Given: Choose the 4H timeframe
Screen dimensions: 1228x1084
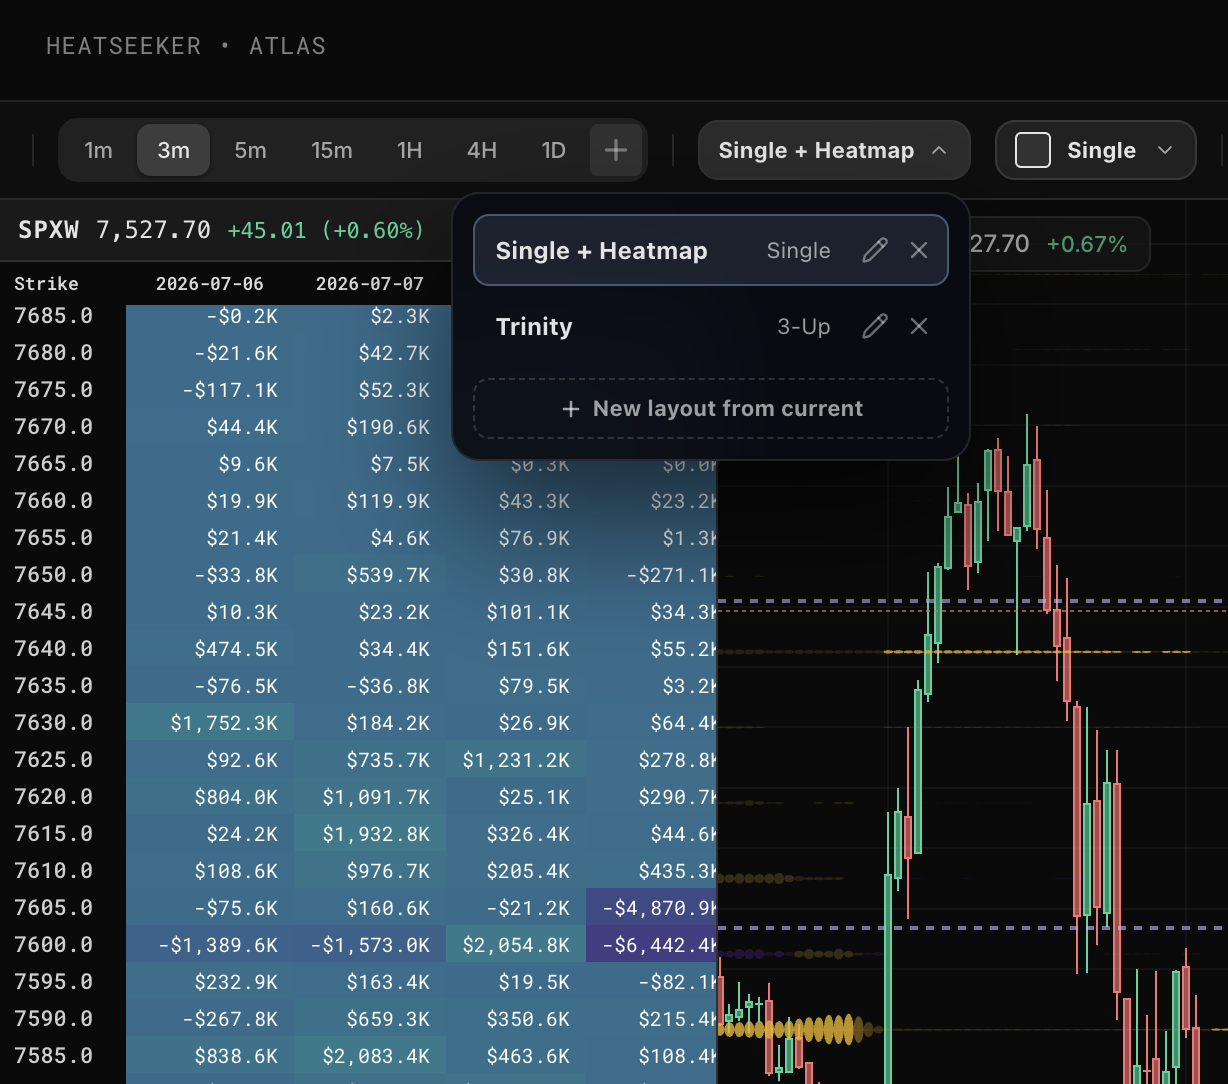Looking at the screenshot, I should click(x=481, y=150).
